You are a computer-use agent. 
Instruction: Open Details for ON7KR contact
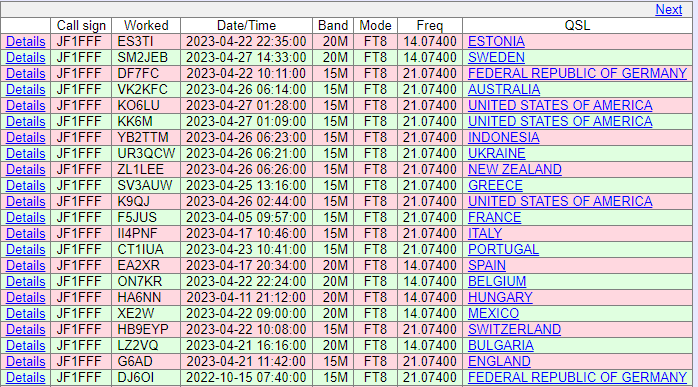point(25,282)
